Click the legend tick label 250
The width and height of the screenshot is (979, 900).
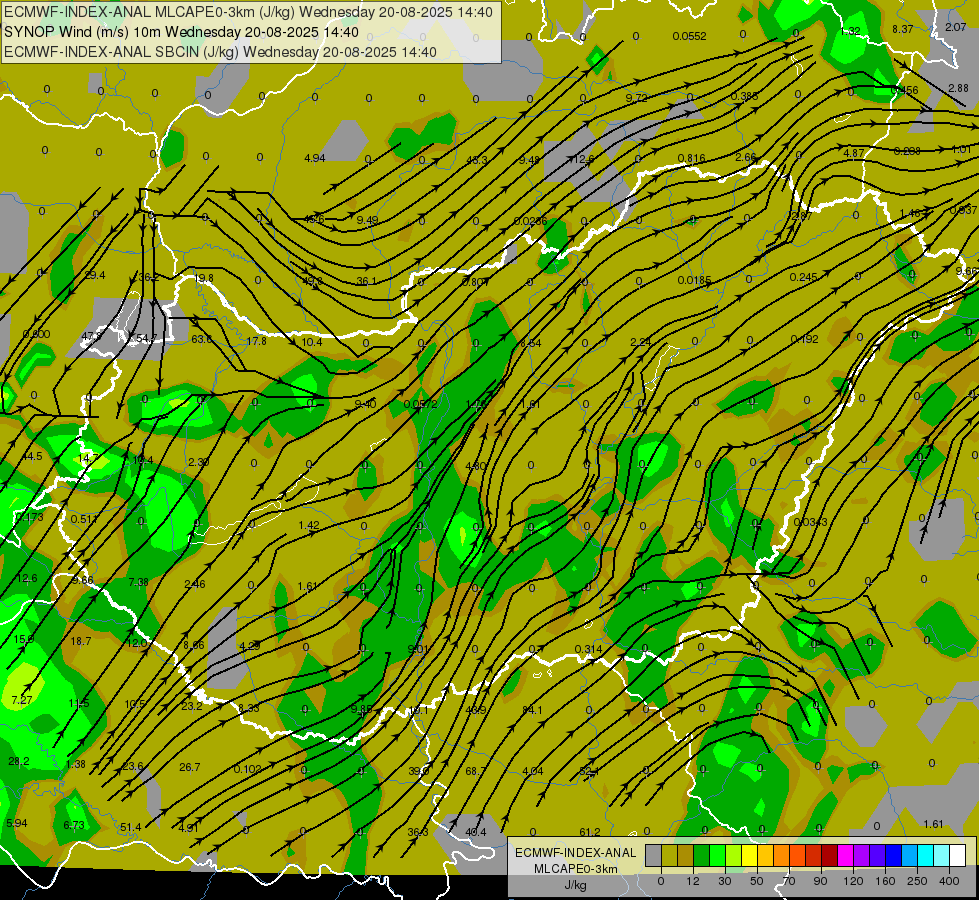click(x=917, y=881)
